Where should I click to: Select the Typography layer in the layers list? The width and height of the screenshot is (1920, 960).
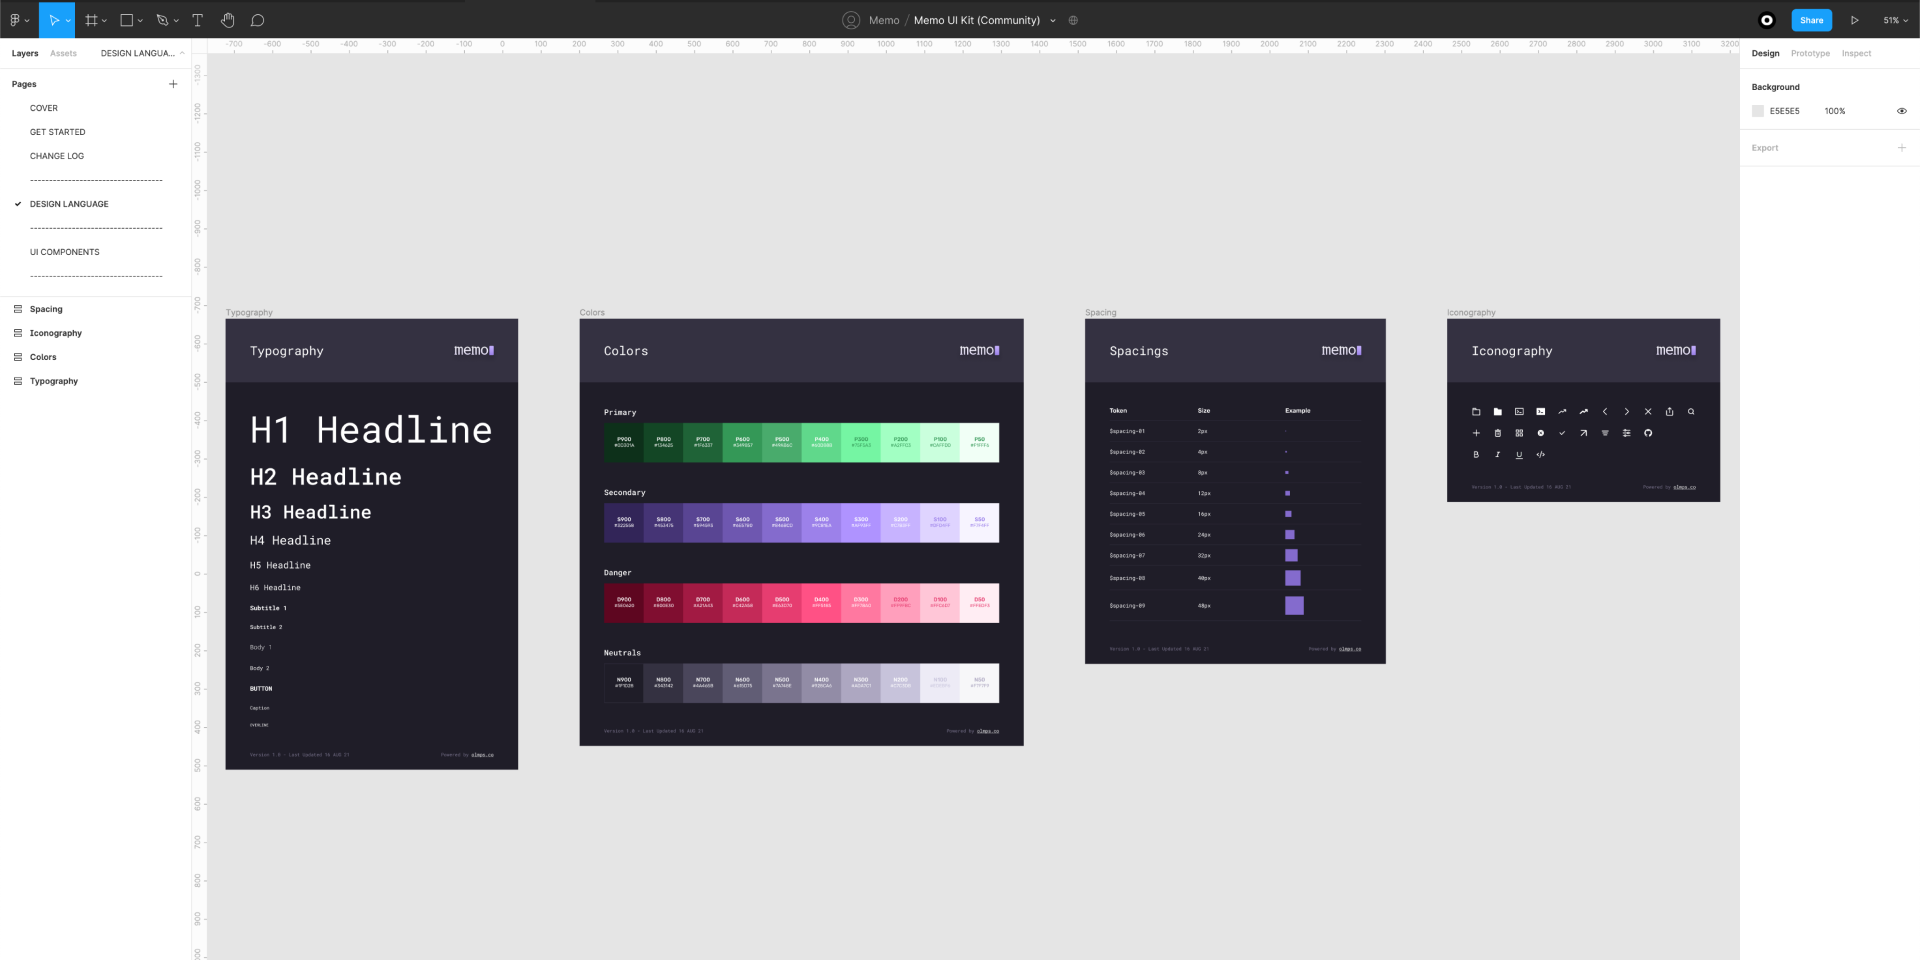pos(55,381)
